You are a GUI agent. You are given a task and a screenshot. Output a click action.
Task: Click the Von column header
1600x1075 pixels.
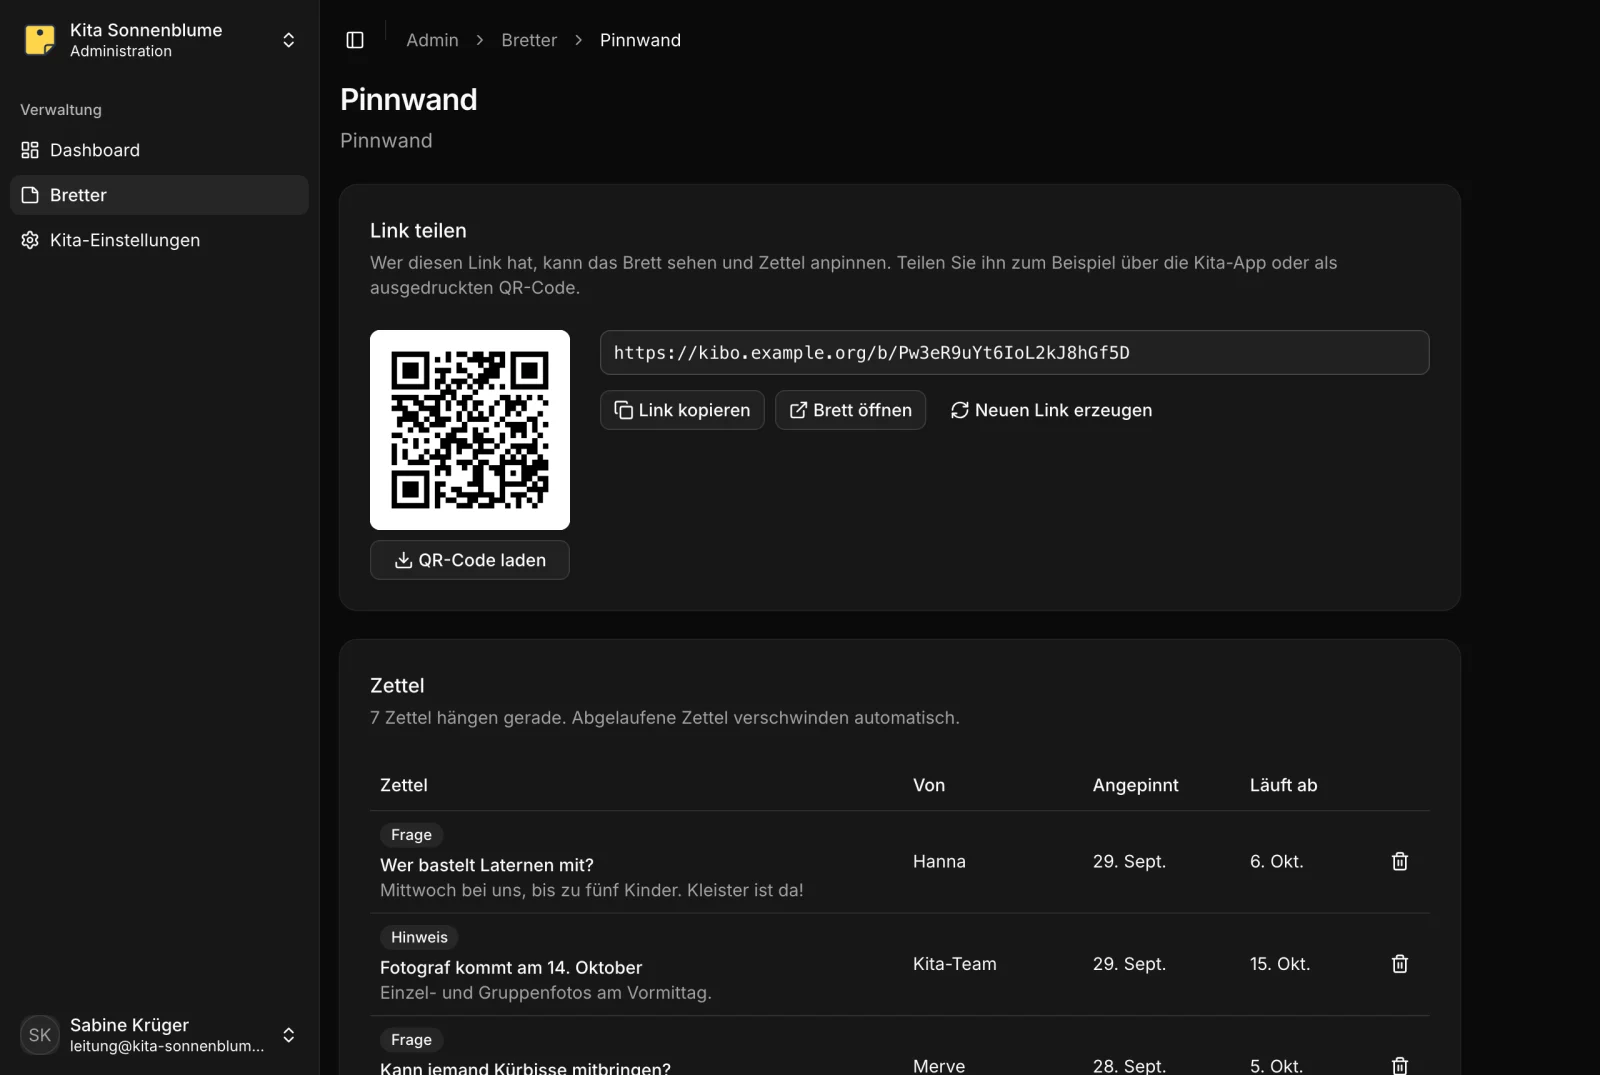coord(929,785)
